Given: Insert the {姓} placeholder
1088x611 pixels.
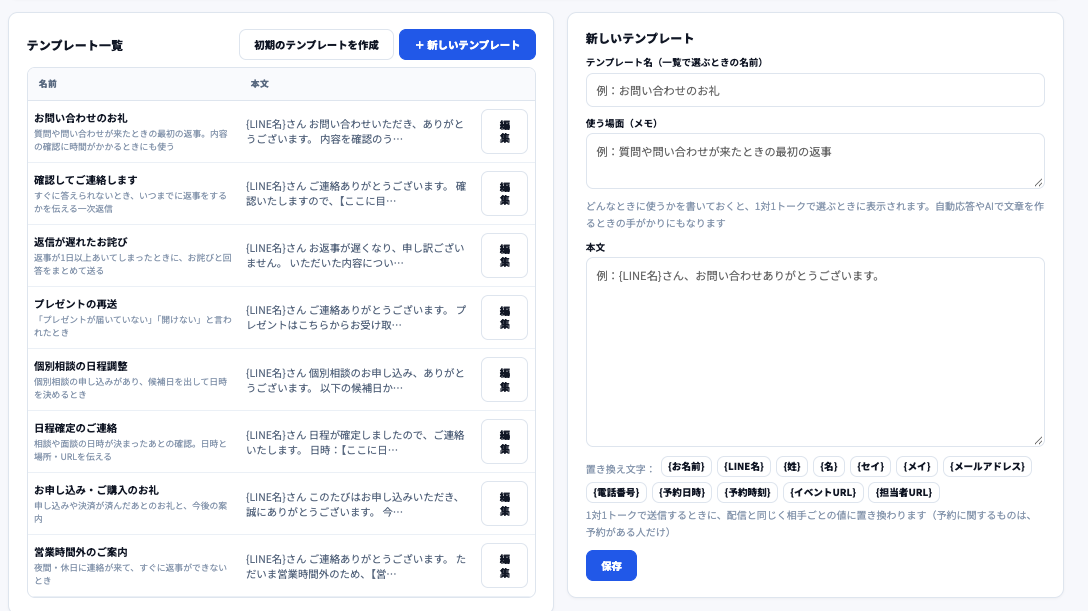Looking at the screenshot, I should pyautogui.click(x=792, y=467).
